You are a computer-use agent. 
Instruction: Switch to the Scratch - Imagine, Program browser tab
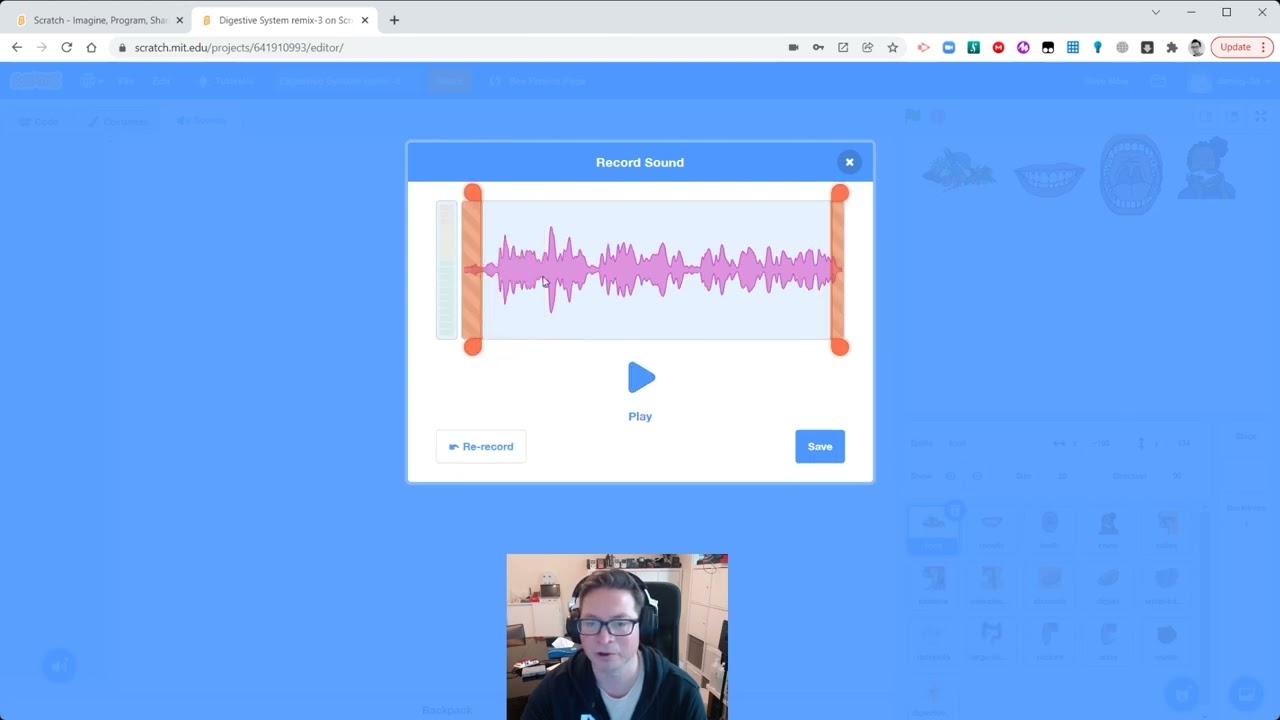coord(100,20)
